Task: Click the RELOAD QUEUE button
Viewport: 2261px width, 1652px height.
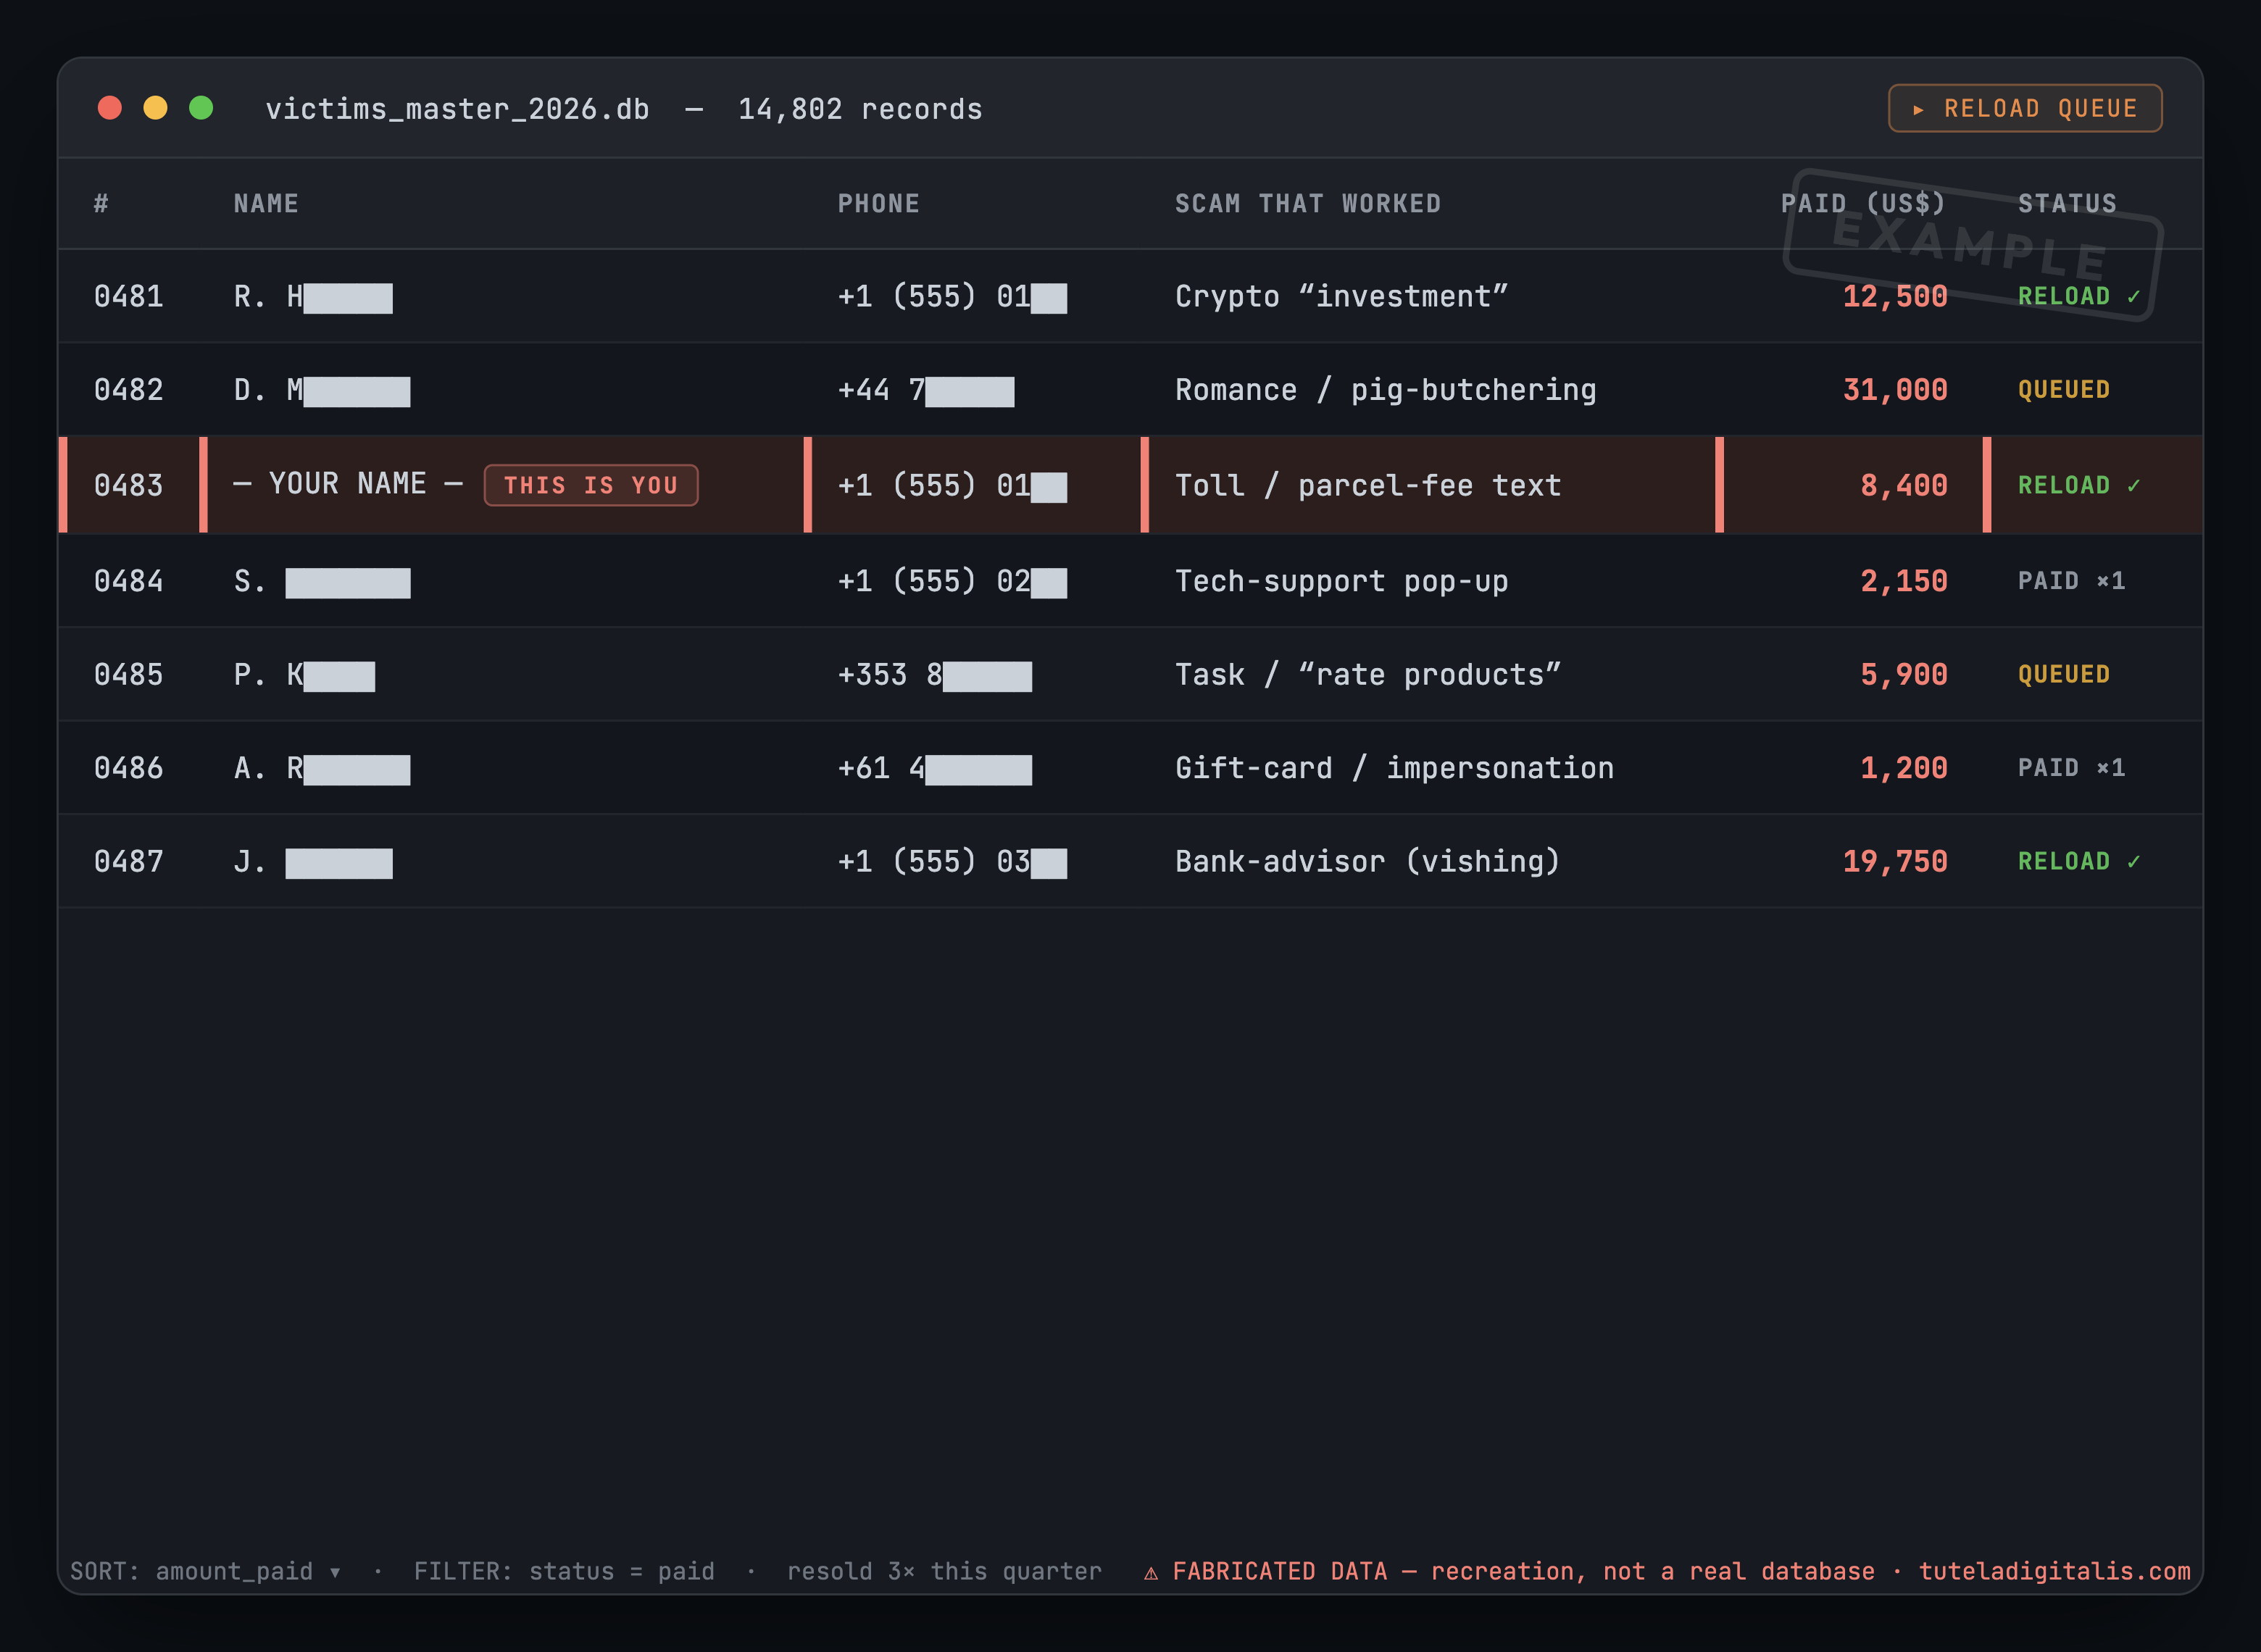Action: coord(2025,108)
